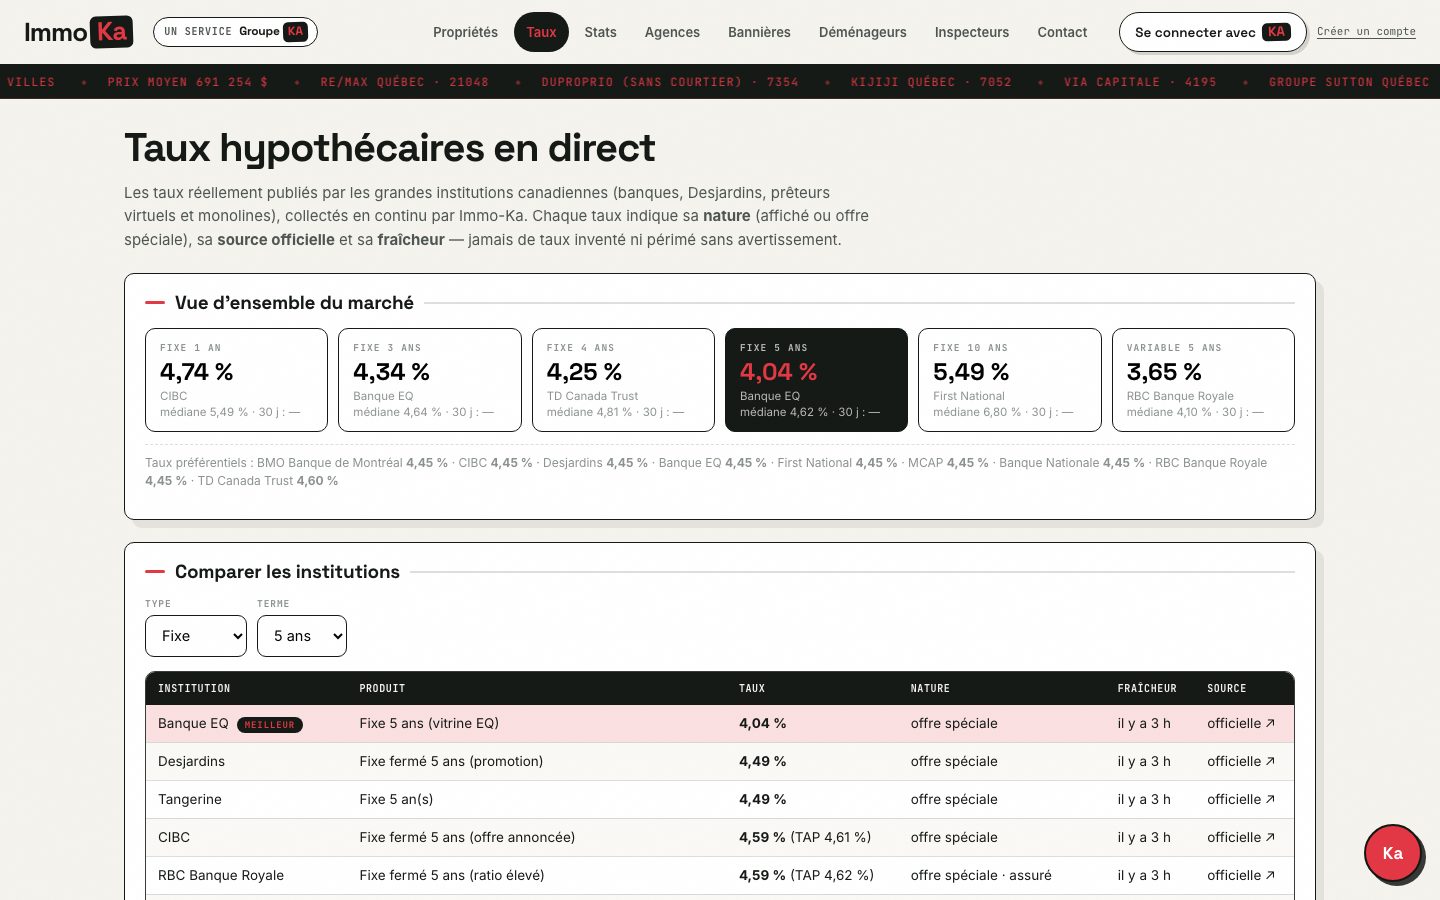Click the MEILLEUR badge next to Banque EQ
This screenshot has height=900, width=1440.
pyautogui.click(x=270, y=724)
